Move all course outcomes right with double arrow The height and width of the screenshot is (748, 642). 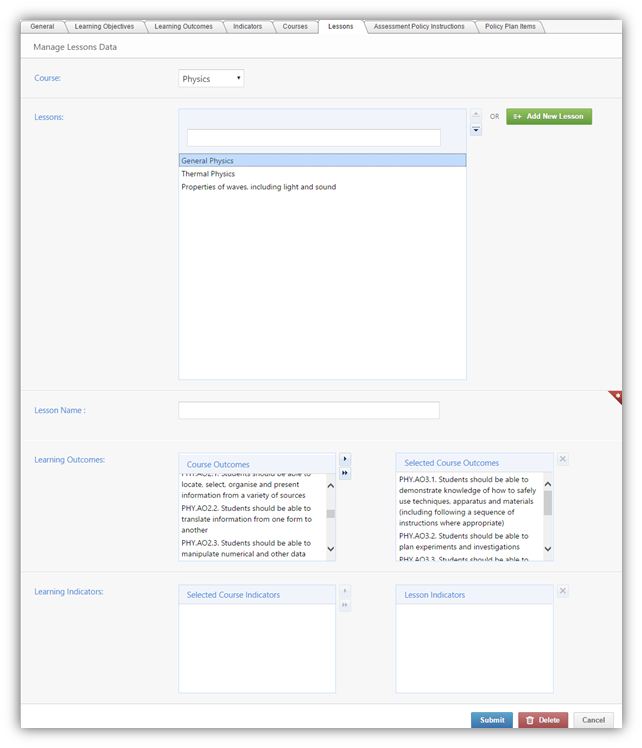[345, 473]
